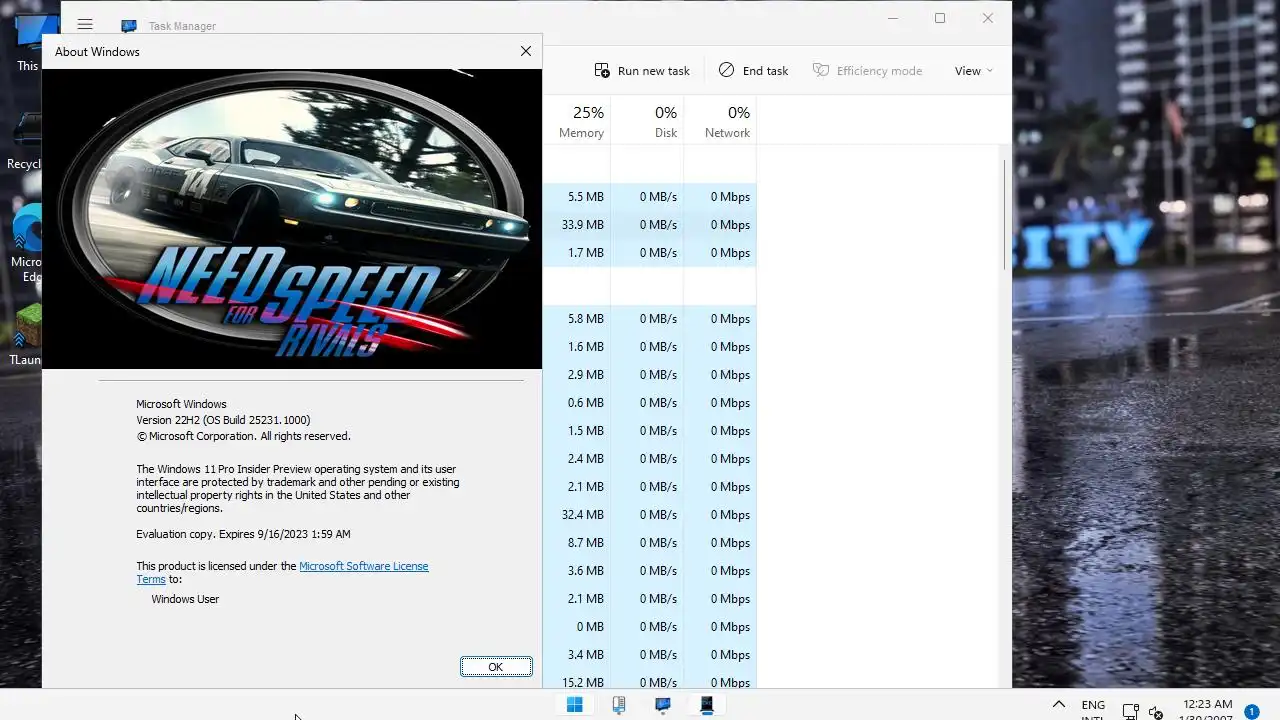
Task: Open the Task Manager taskbar icon
Action: (663, 705)
